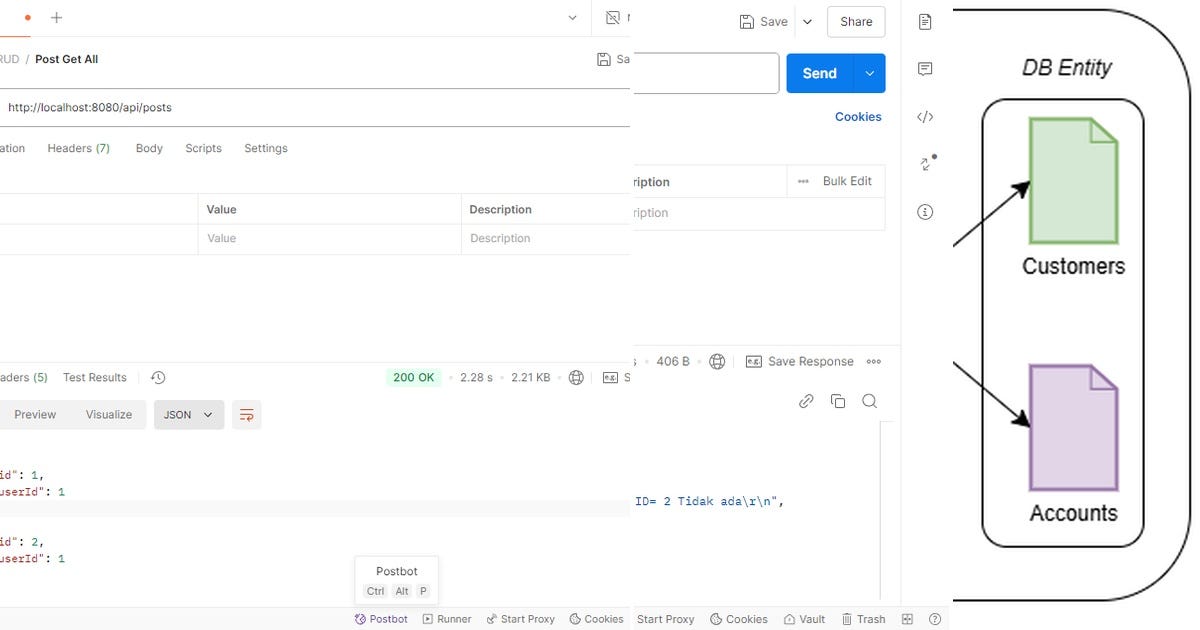Open the Comments panel

pos(925,69)
